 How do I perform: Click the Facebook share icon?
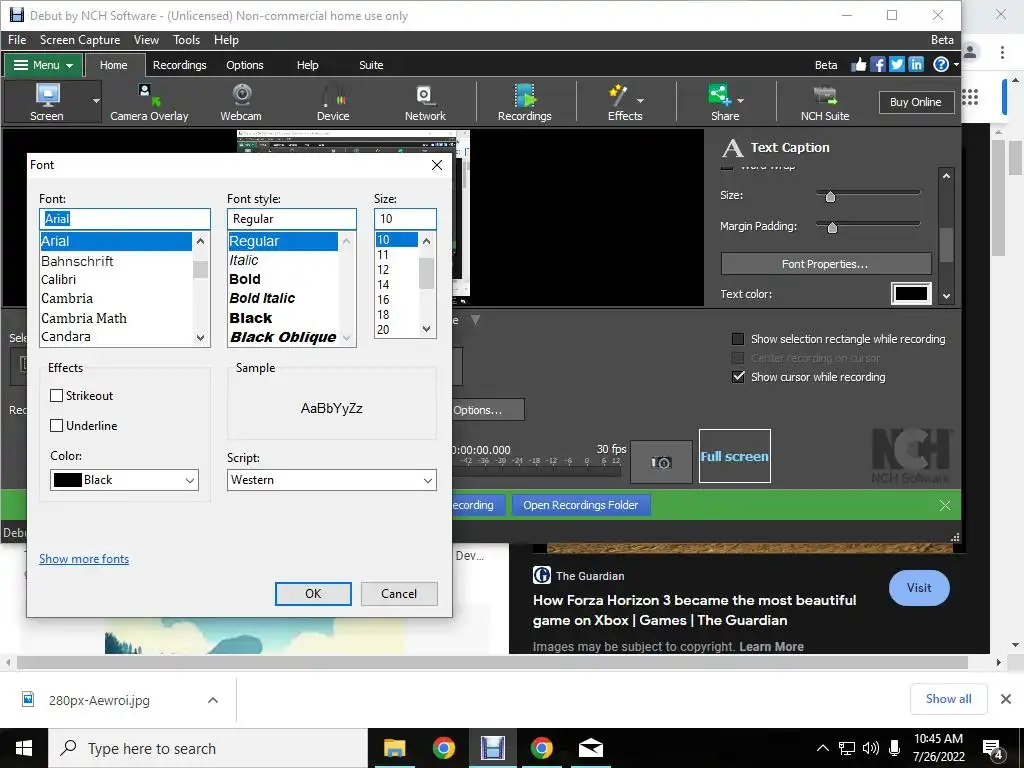tap(878, 64)
